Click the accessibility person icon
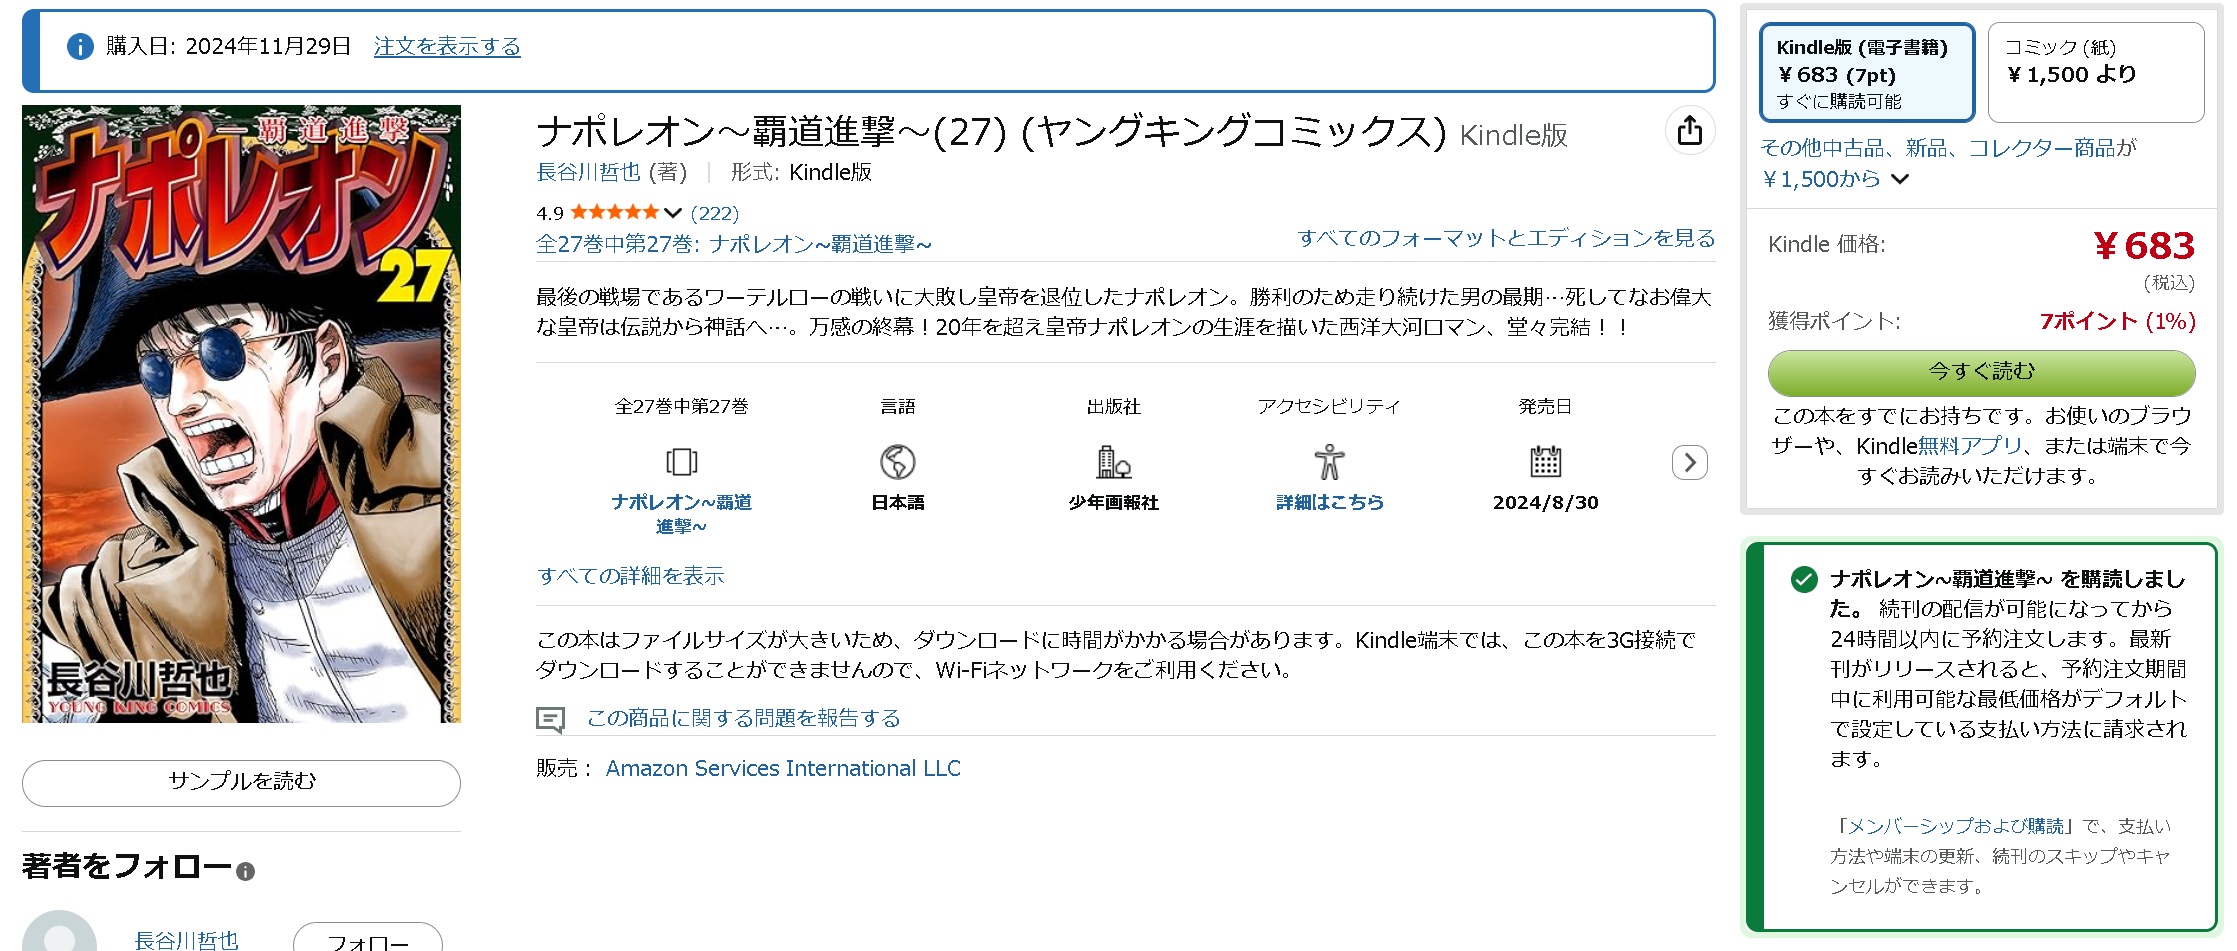 click(x=1329, y=462)
